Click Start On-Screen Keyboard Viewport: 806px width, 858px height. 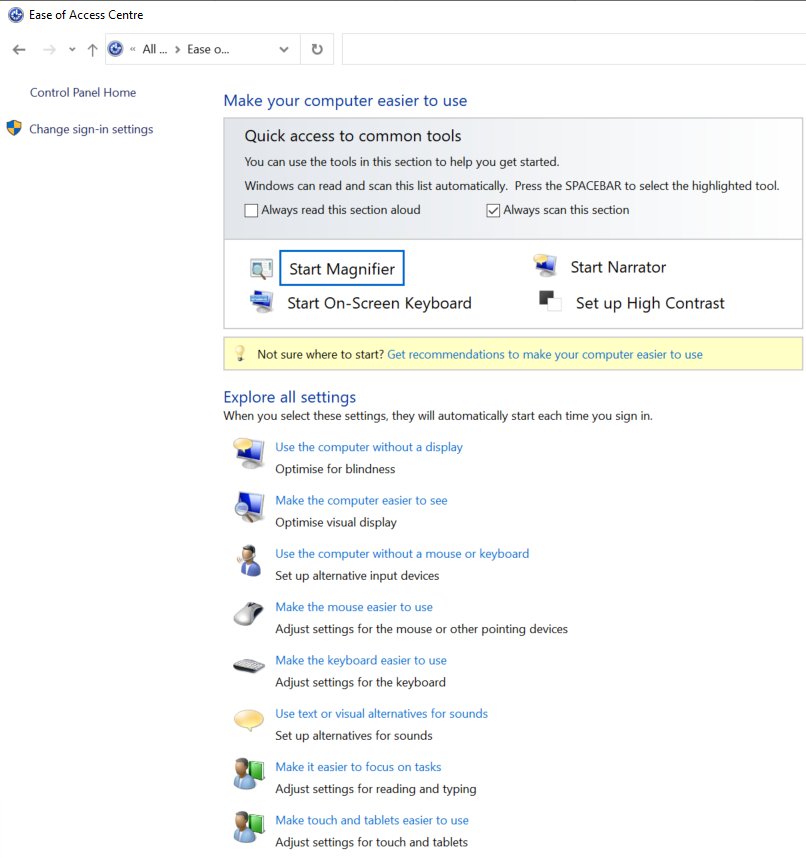click(x=379, y=303)
